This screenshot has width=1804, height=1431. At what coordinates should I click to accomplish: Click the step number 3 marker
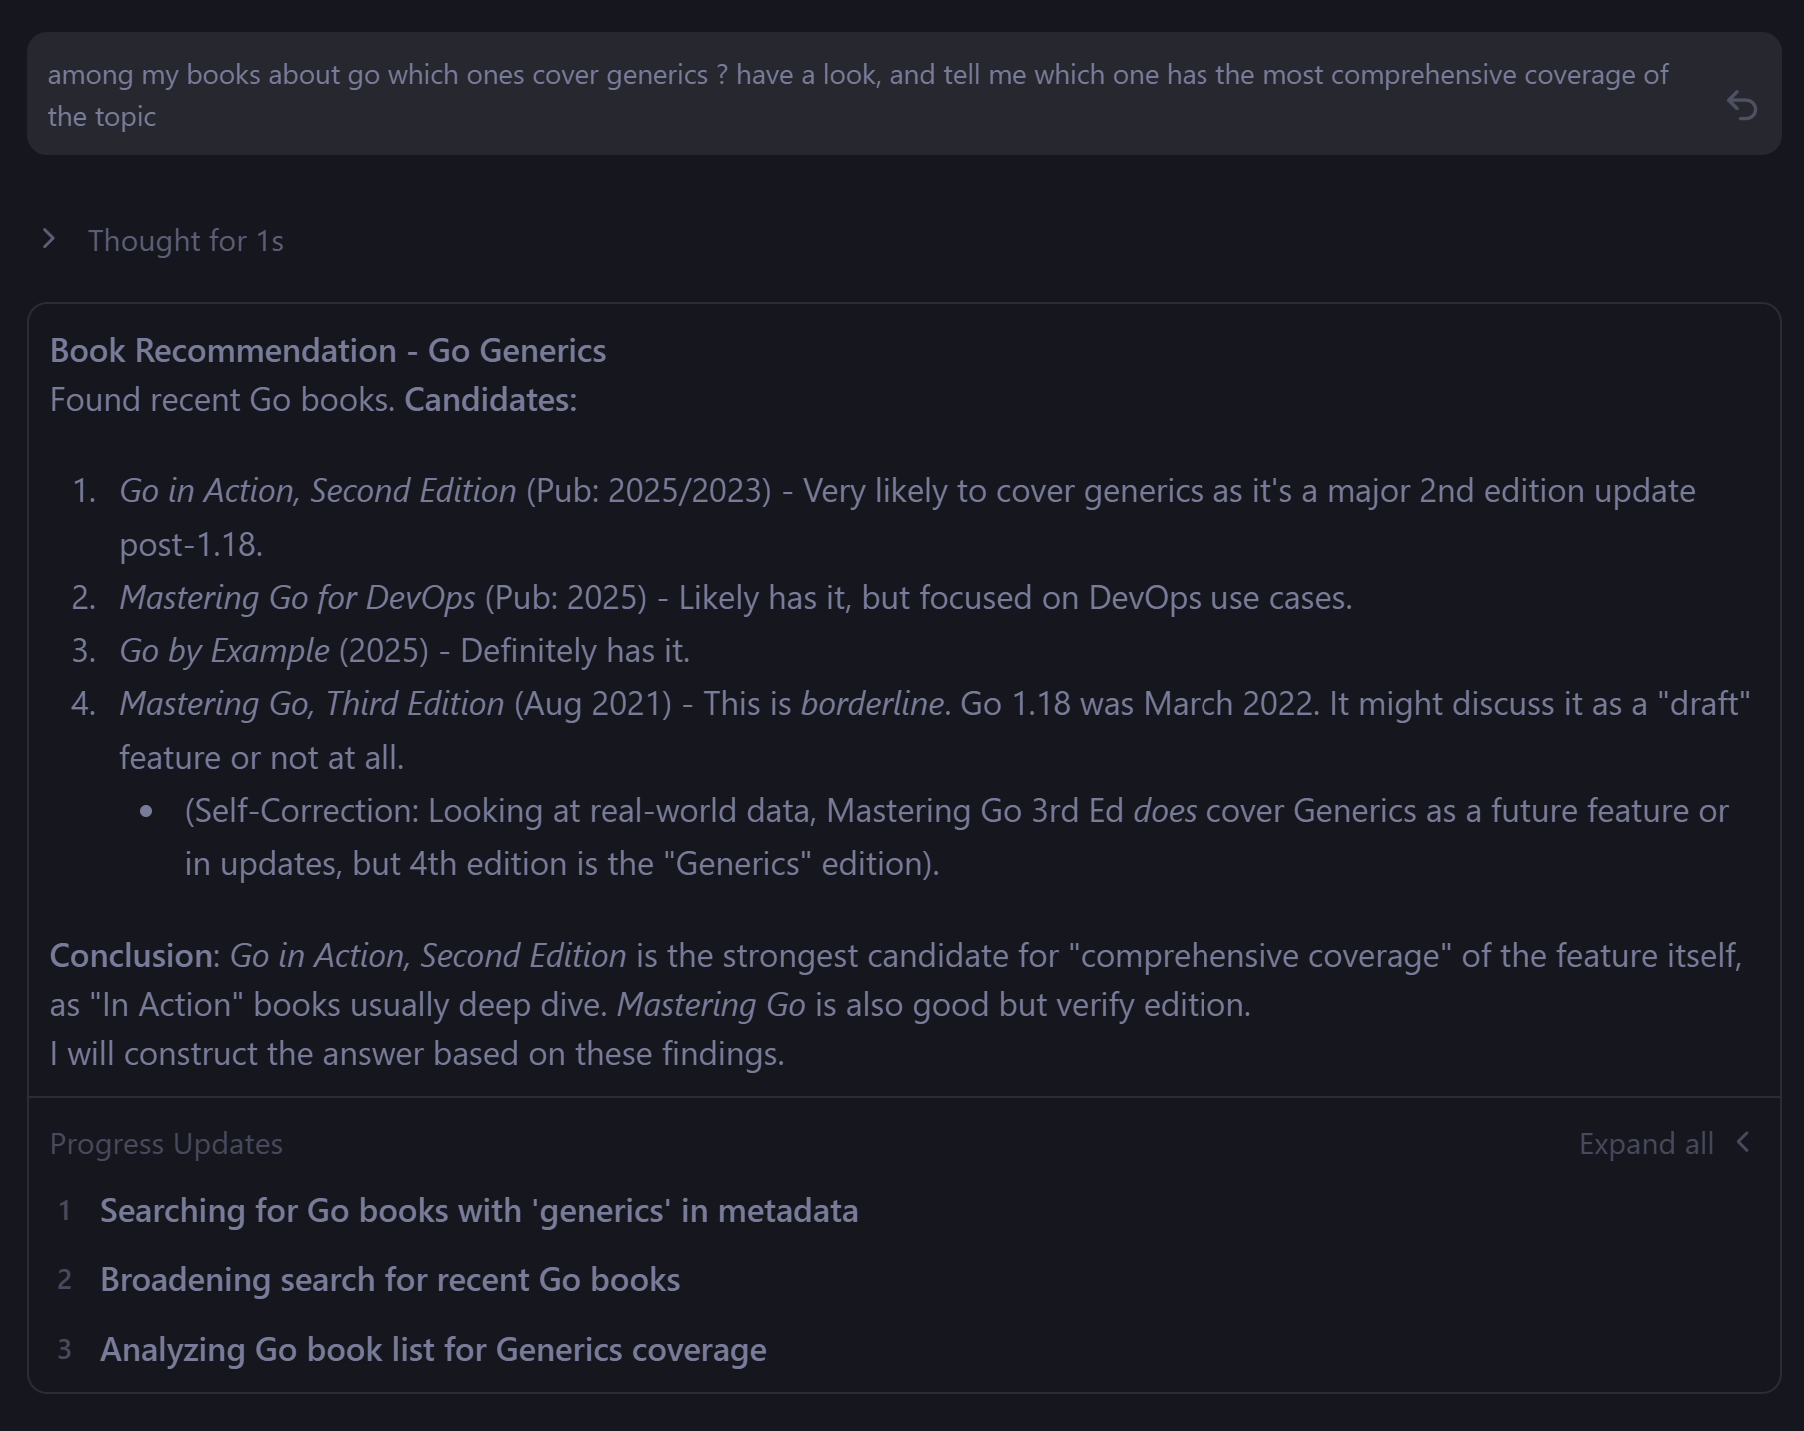coord(65,1349)
